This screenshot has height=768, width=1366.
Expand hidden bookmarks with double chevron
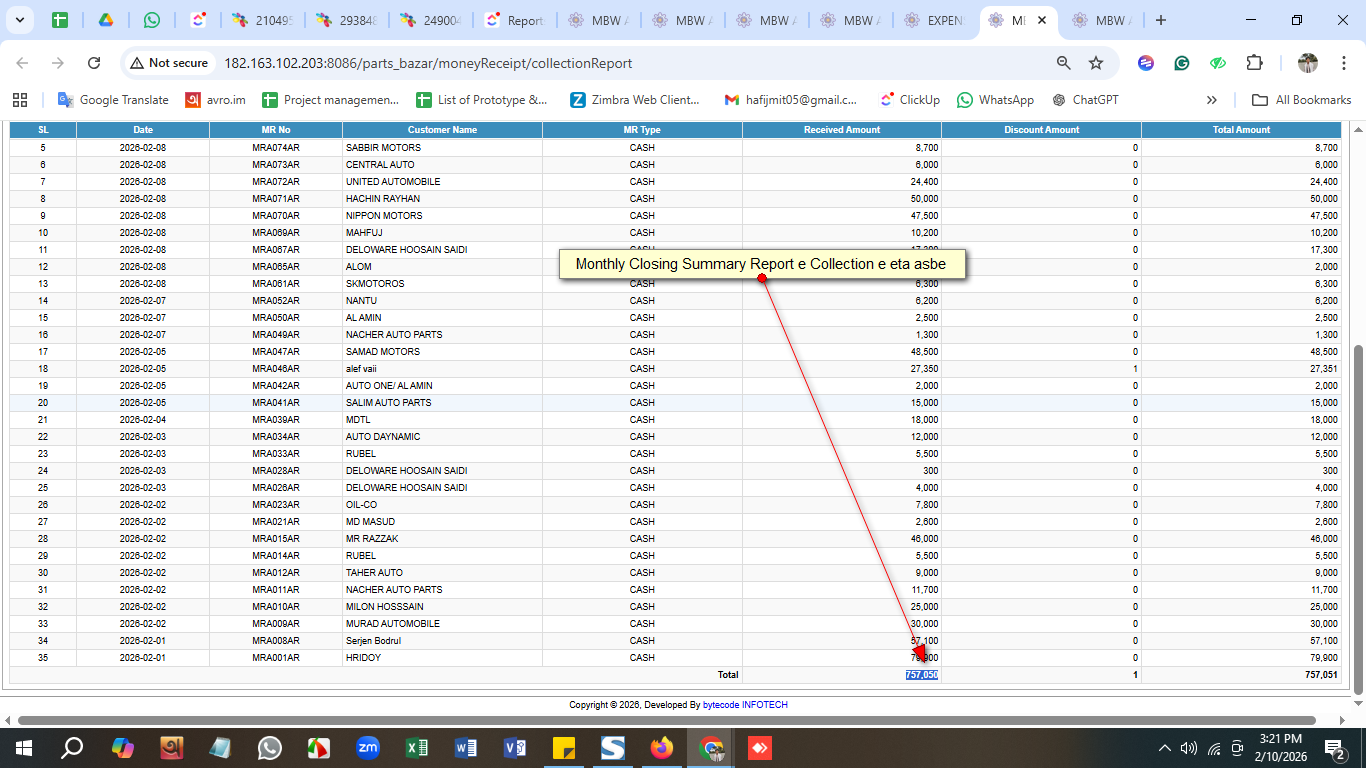[1212, 100]
